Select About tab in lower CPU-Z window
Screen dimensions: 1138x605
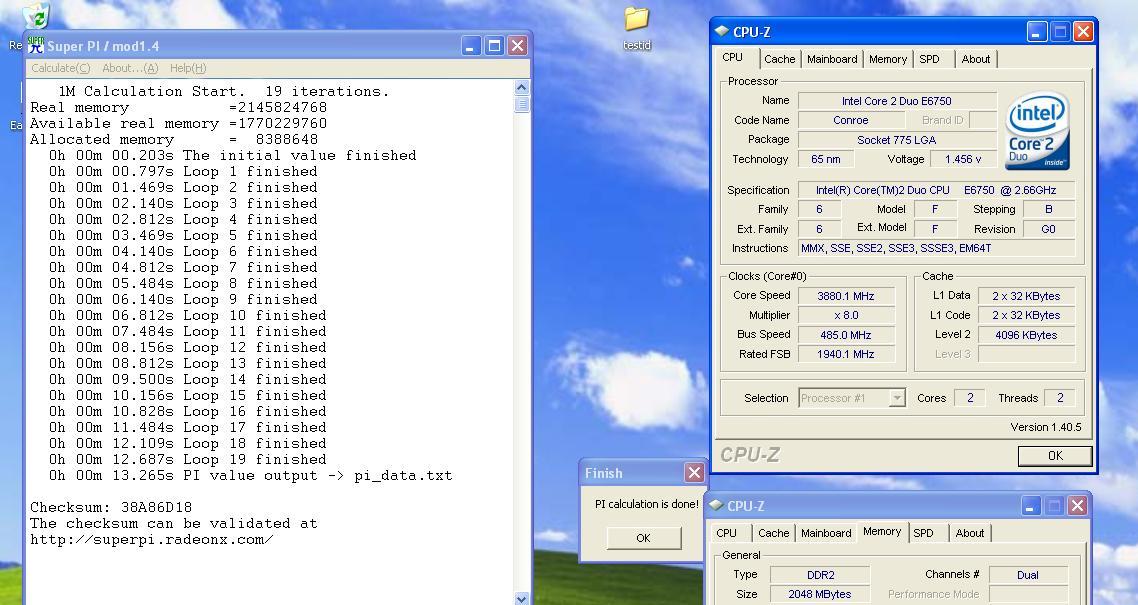tap(970, 532)
